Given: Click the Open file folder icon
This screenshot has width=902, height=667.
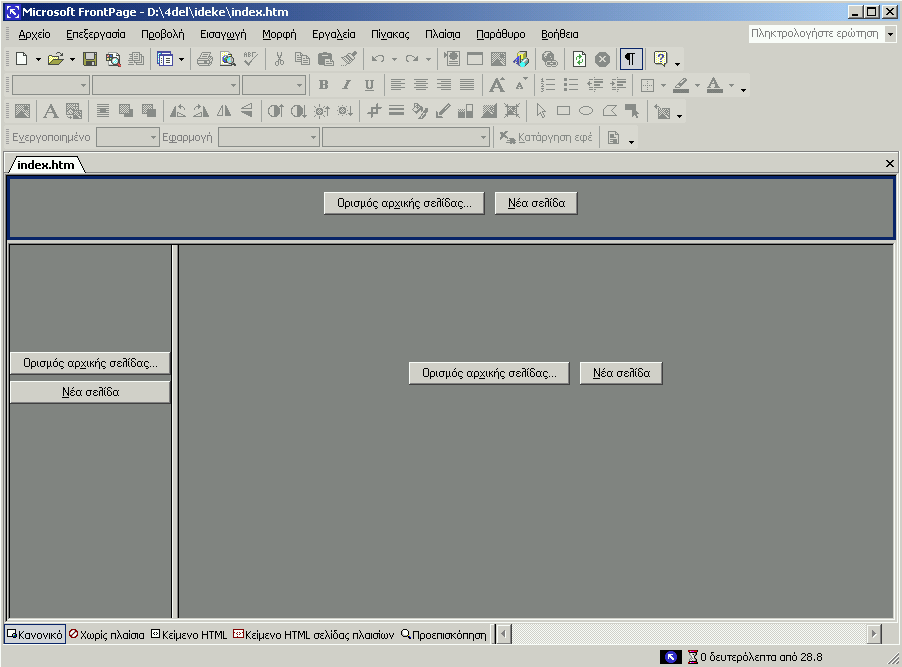Looking at the screenshot, I should 55,59.
